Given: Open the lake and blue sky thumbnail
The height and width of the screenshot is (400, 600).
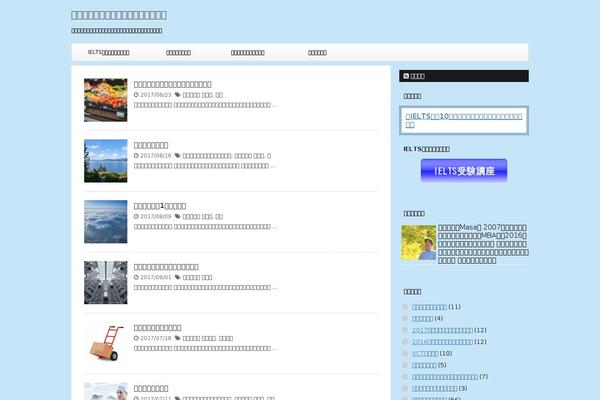Looking at the screenshot, I should (x=106, y=161).
